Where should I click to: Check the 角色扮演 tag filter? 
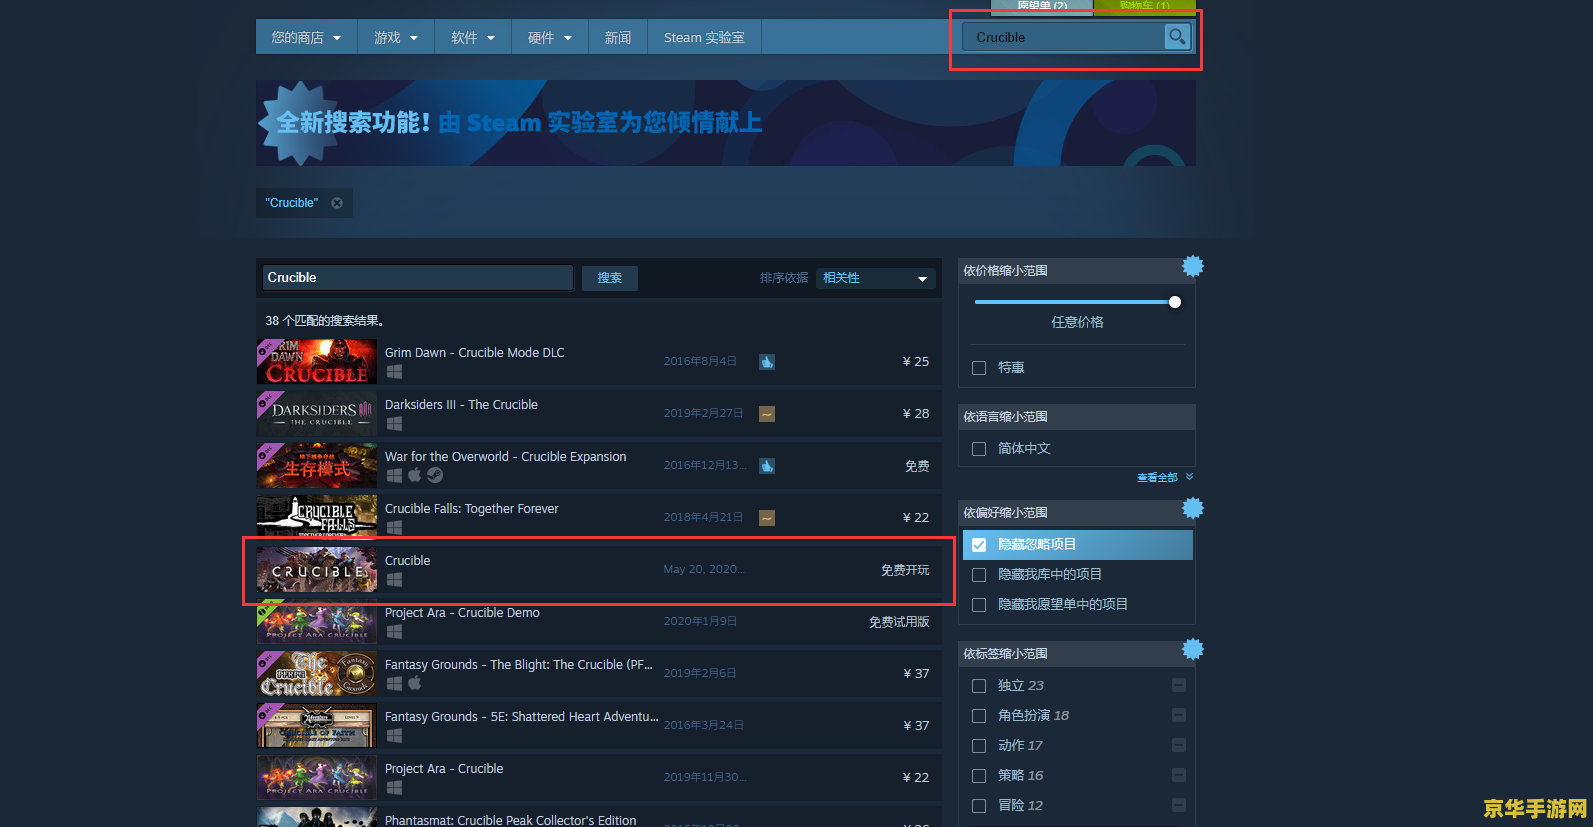tap(979, 716)
